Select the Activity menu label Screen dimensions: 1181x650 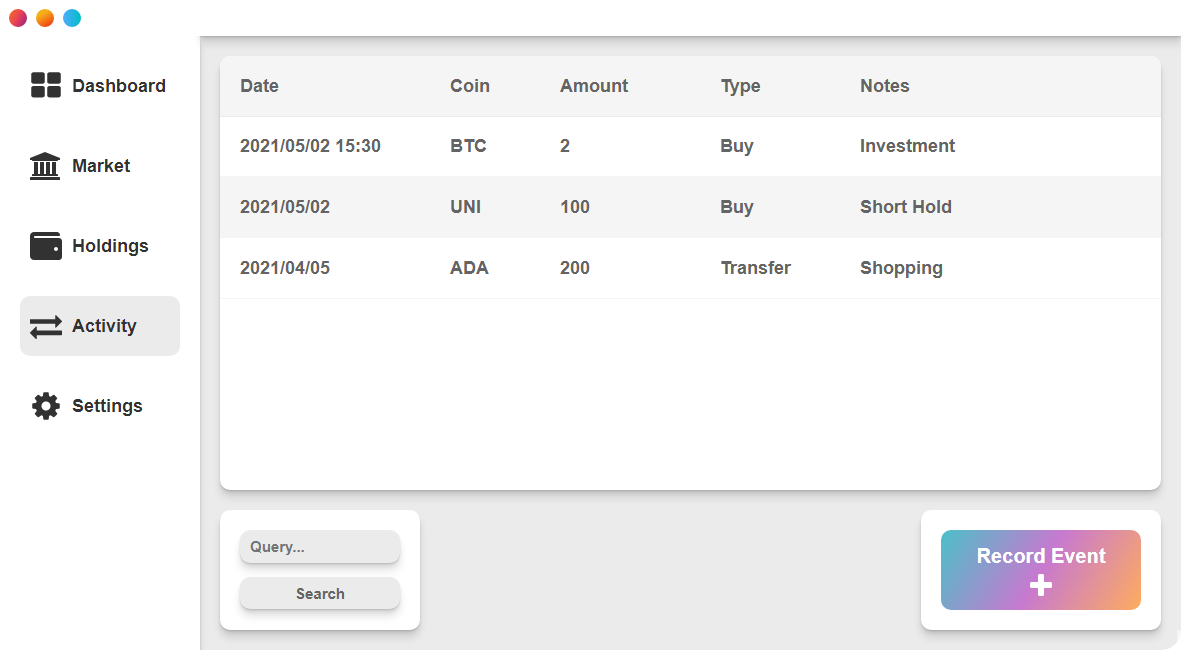click(104, 326)
